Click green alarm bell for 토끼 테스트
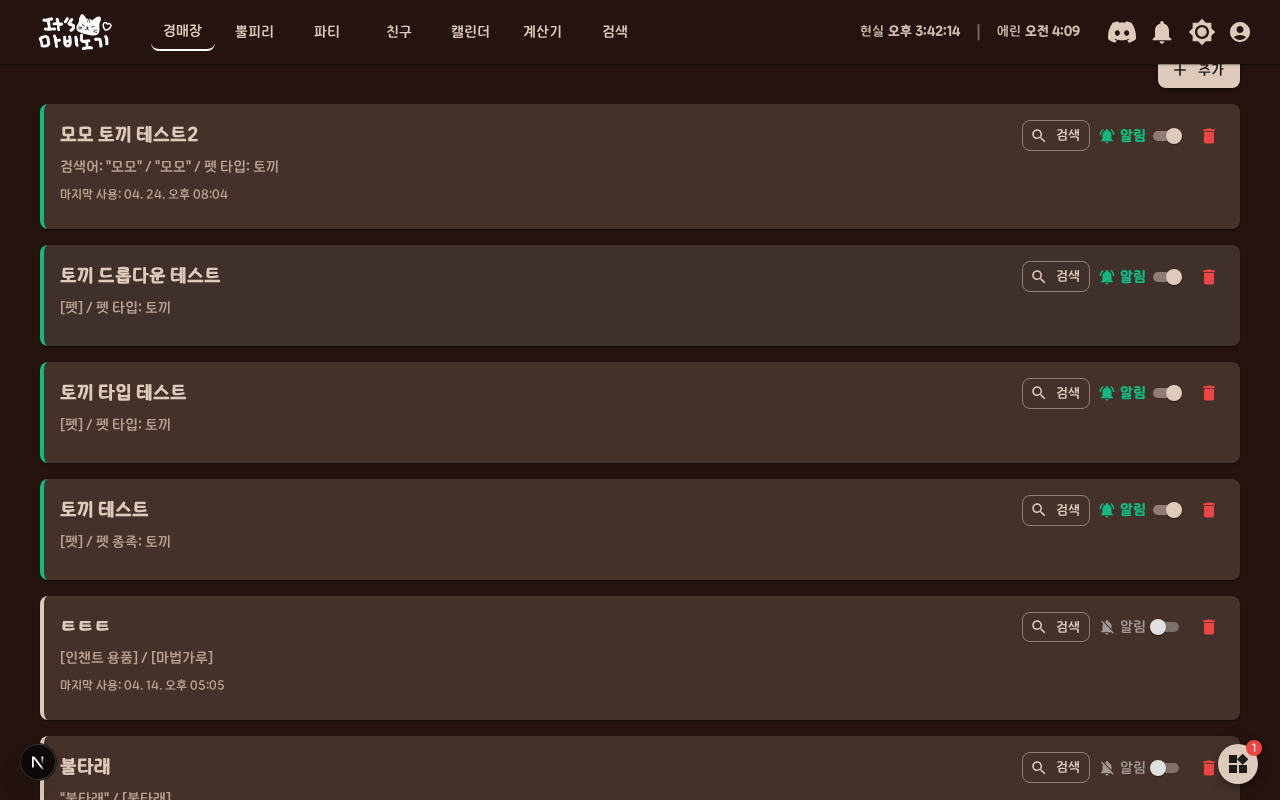The width and height of the screenshot is (1280, 800). click(x=1107, y=510)
